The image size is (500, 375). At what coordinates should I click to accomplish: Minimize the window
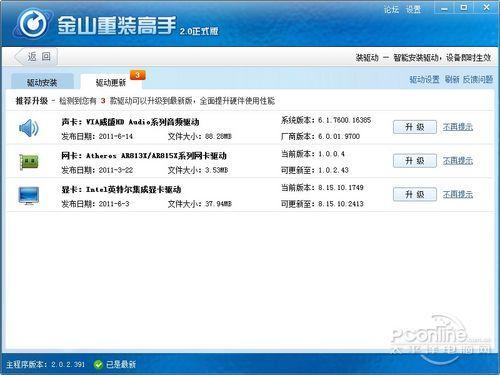(444, 8)
